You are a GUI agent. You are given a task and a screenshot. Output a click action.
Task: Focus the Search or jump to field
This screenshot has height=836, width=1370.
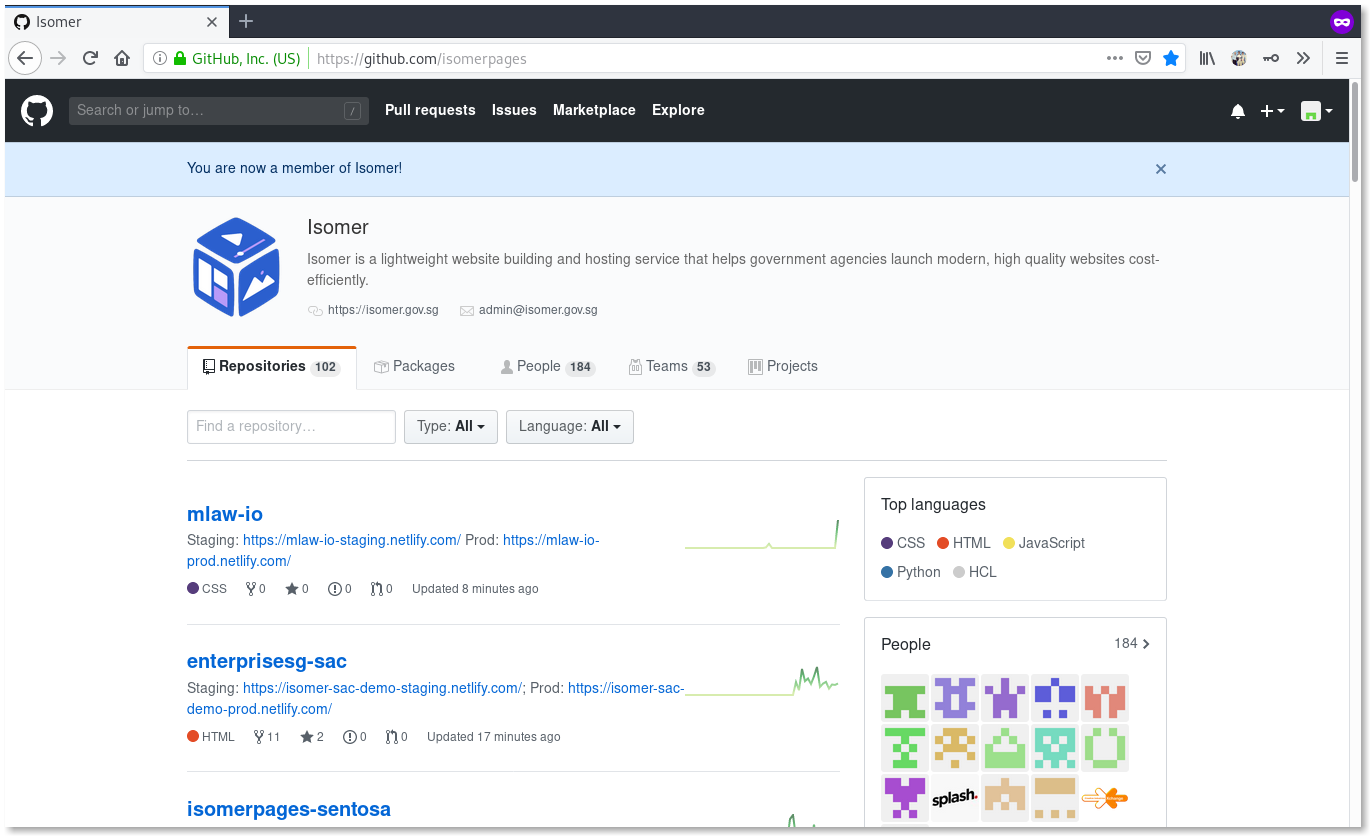pos(217,111)
